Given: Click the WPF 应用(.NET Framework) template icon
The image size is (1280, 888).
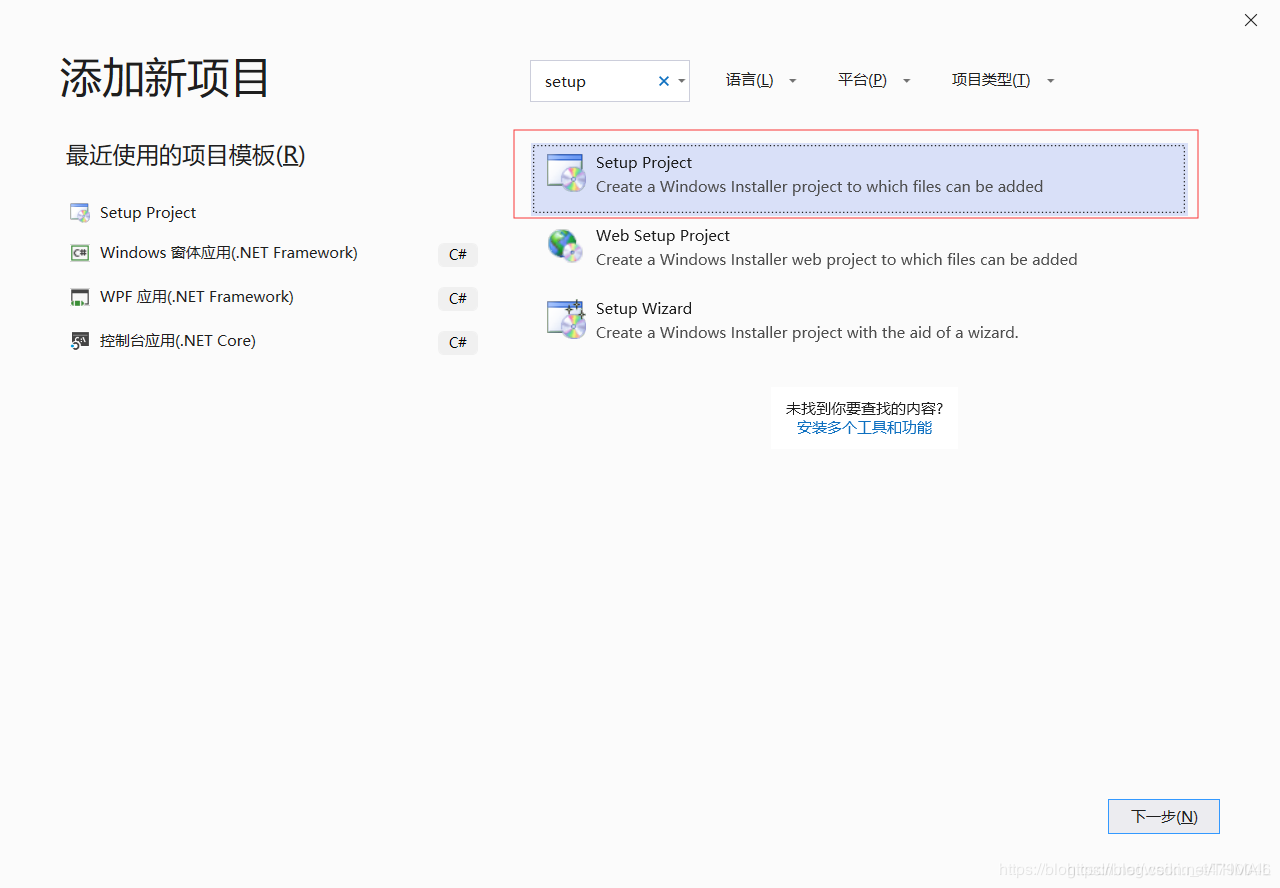Looking at the screenshot, I should tap(80, 297).
